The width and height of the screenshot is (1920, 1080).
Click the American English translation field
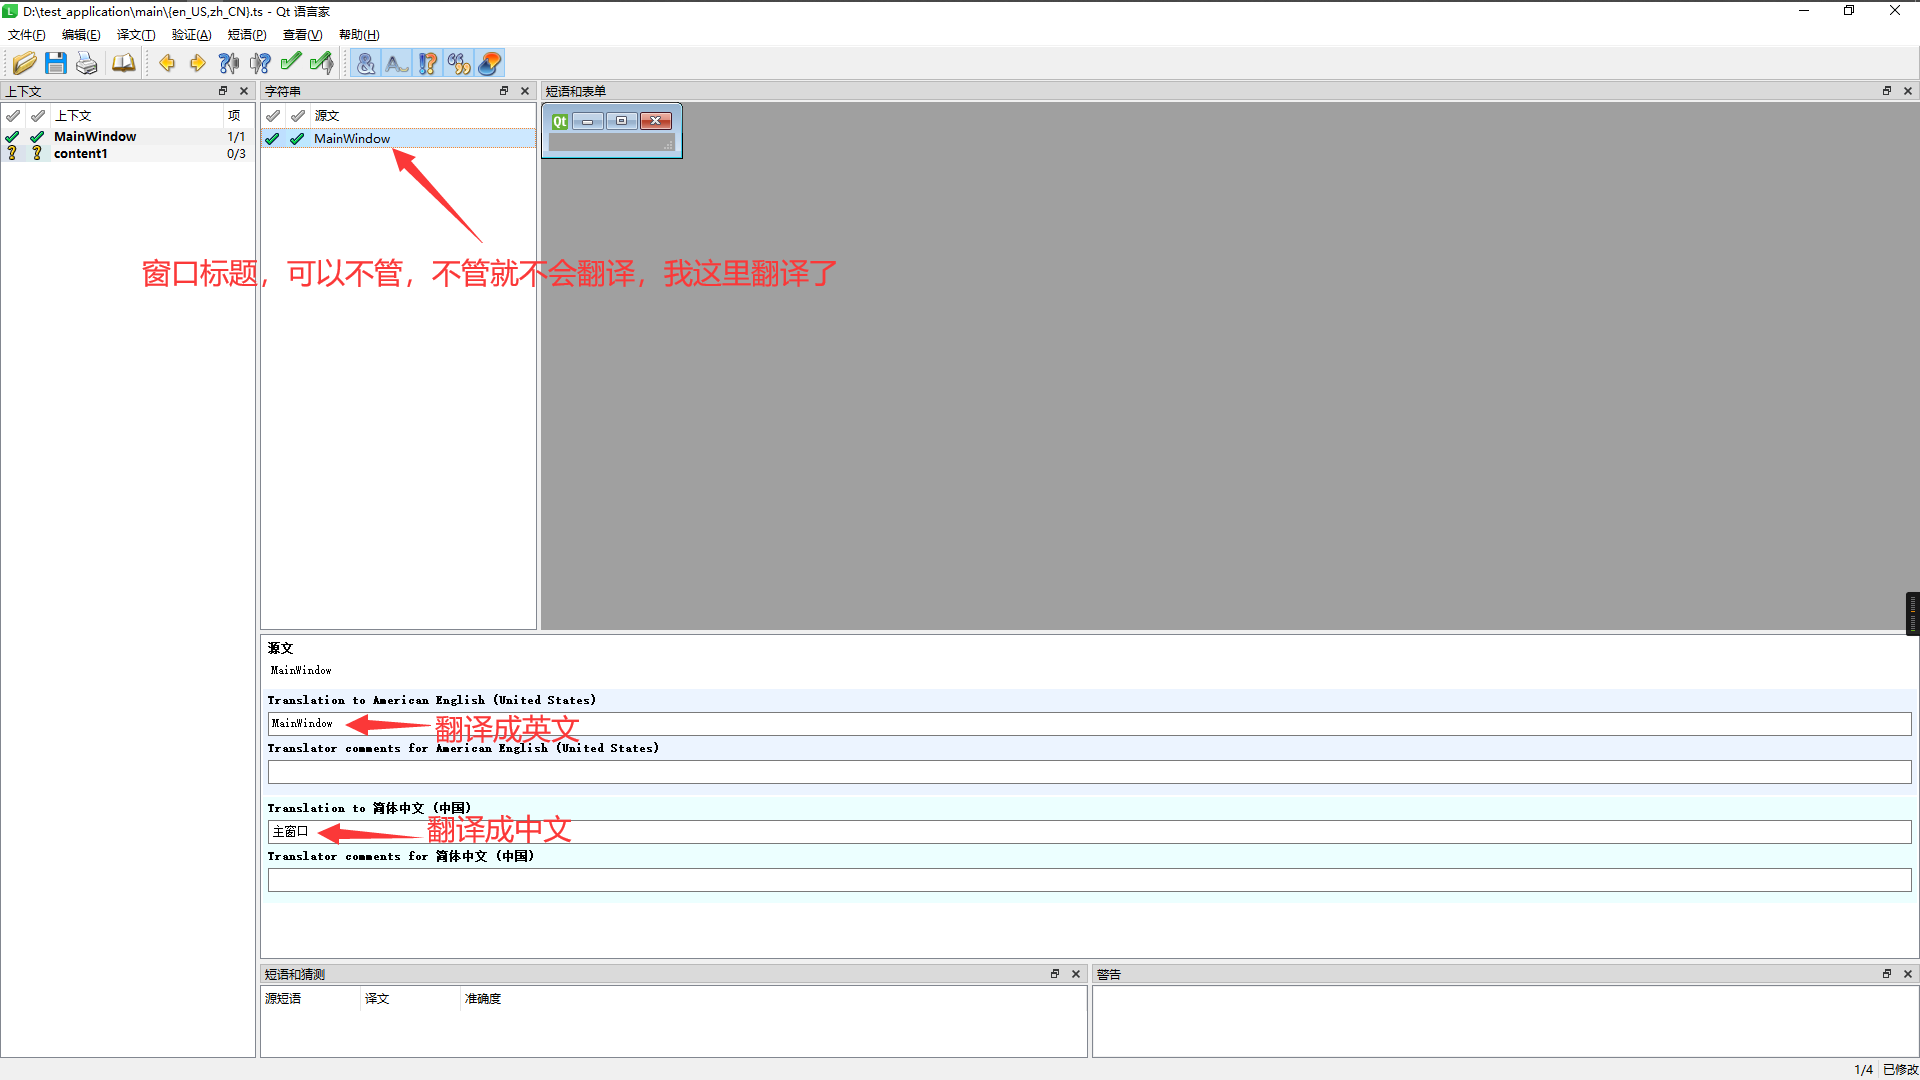[1089, 724]
